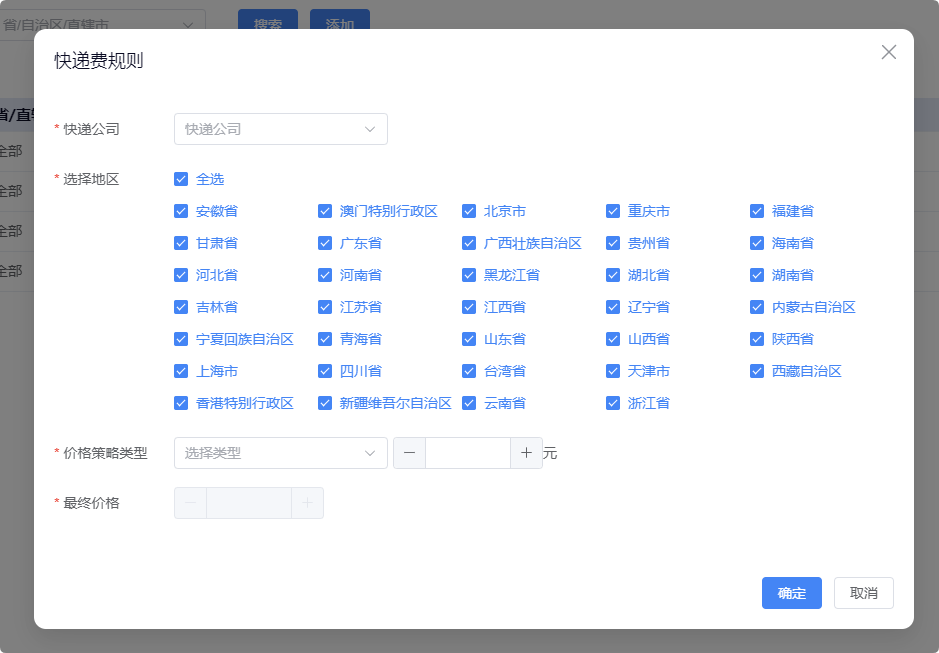This screenshot has height=653, width=939.
Task: Click the 搜索 button in background page
Action: coord(268,20)
